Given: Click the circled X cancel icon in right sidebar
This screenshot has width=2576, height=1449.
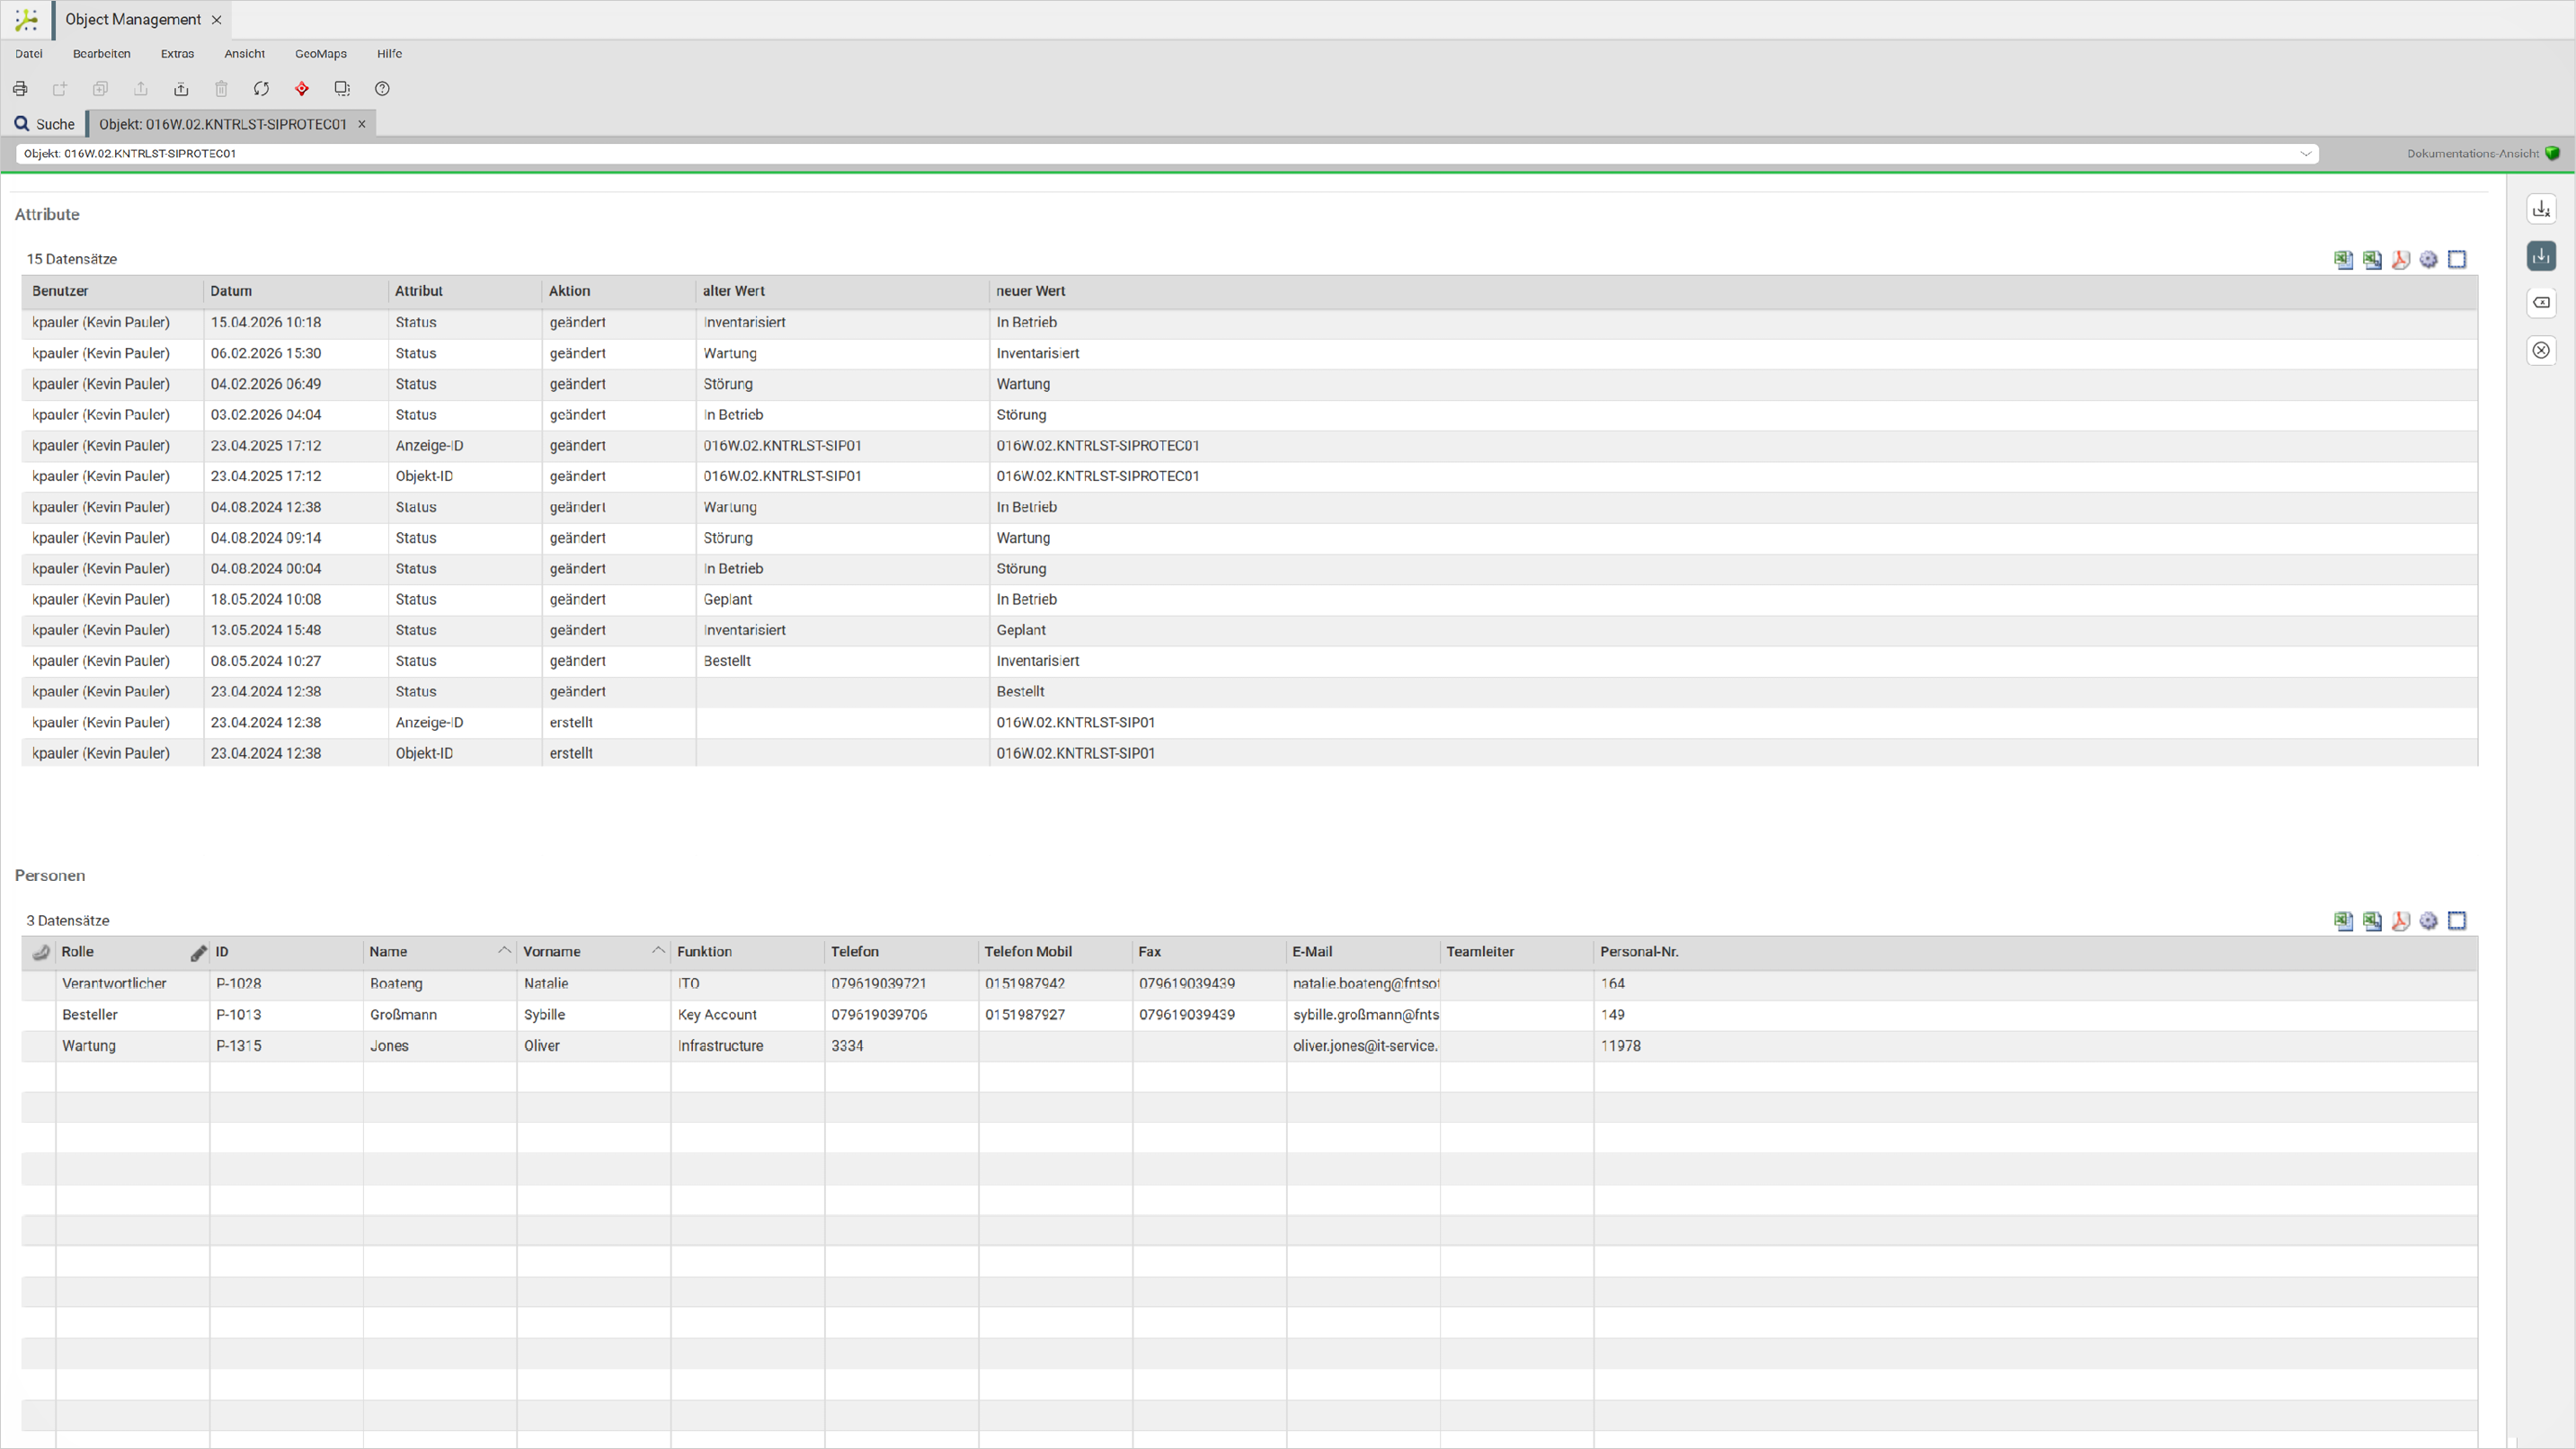Looking at the screenshot, I should pyautogui.click(x=2541, y=350).
